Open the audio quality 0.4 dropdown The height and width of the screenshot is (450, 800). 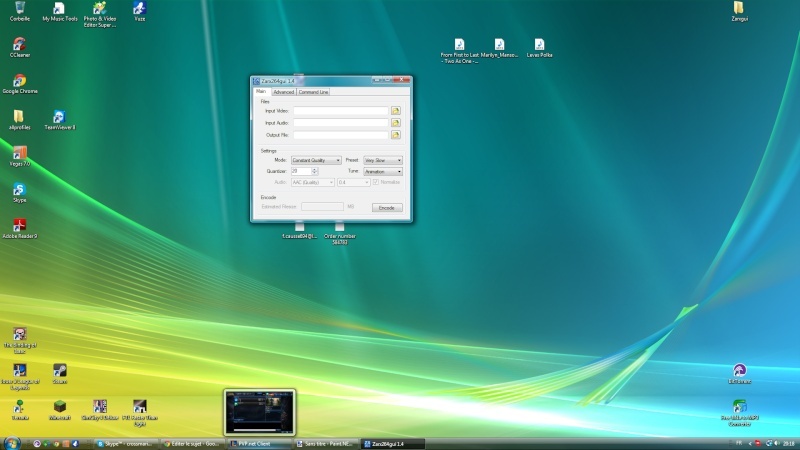coord(353,182)
